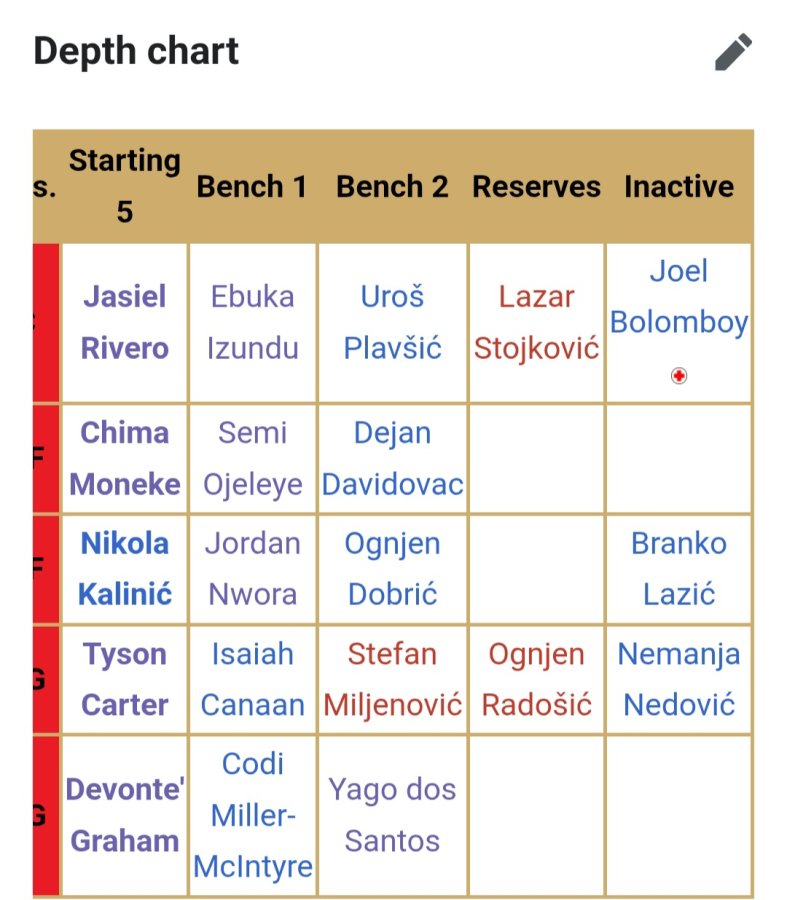The width and height of the screenshot is (787, 900).
Task: Click the Semi Ojeleye link
Action: click(x=253, y=459)
